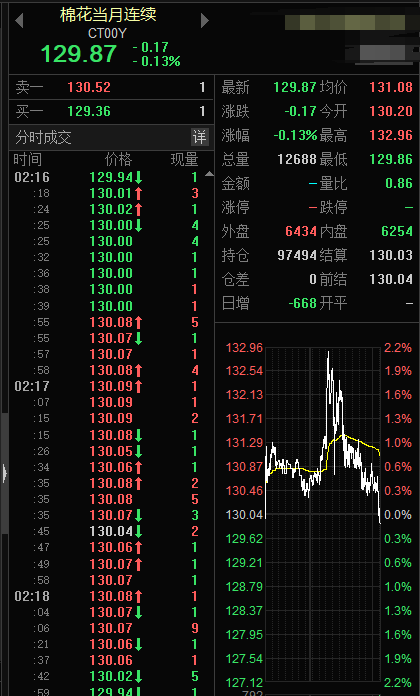Click 均价 value 131.08
This screenshot has width=420, height=696.
pyautogui.click(x=391, y=87)
